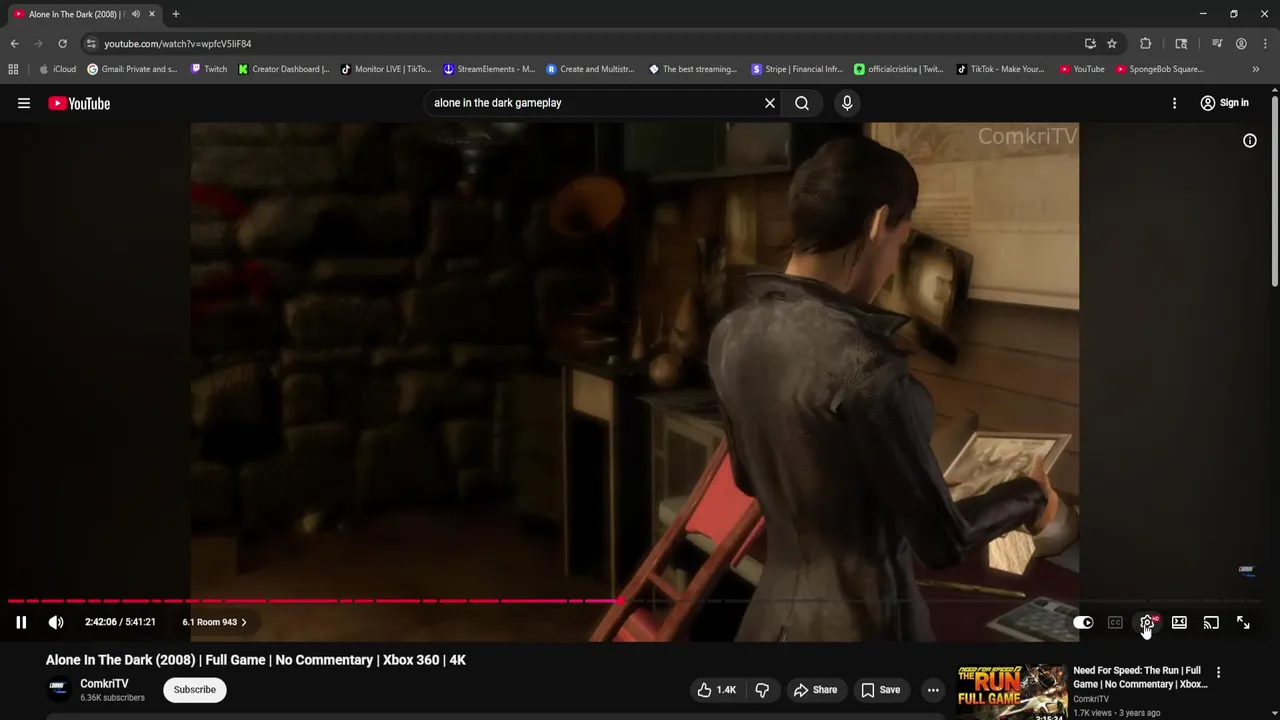Pause the video playback

click(21, 622)
